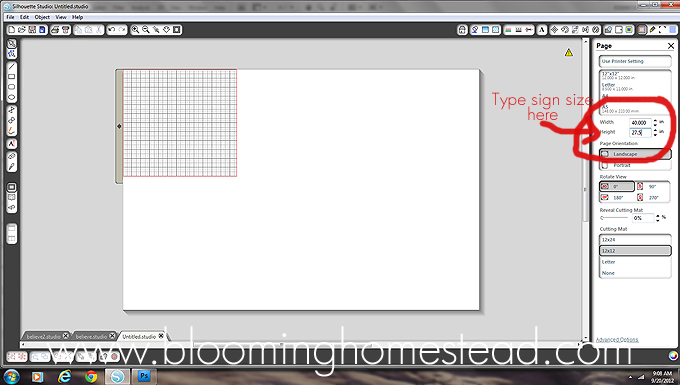Click the Fit to Window icon
The image size is (680, 385).
coord(177,29)
